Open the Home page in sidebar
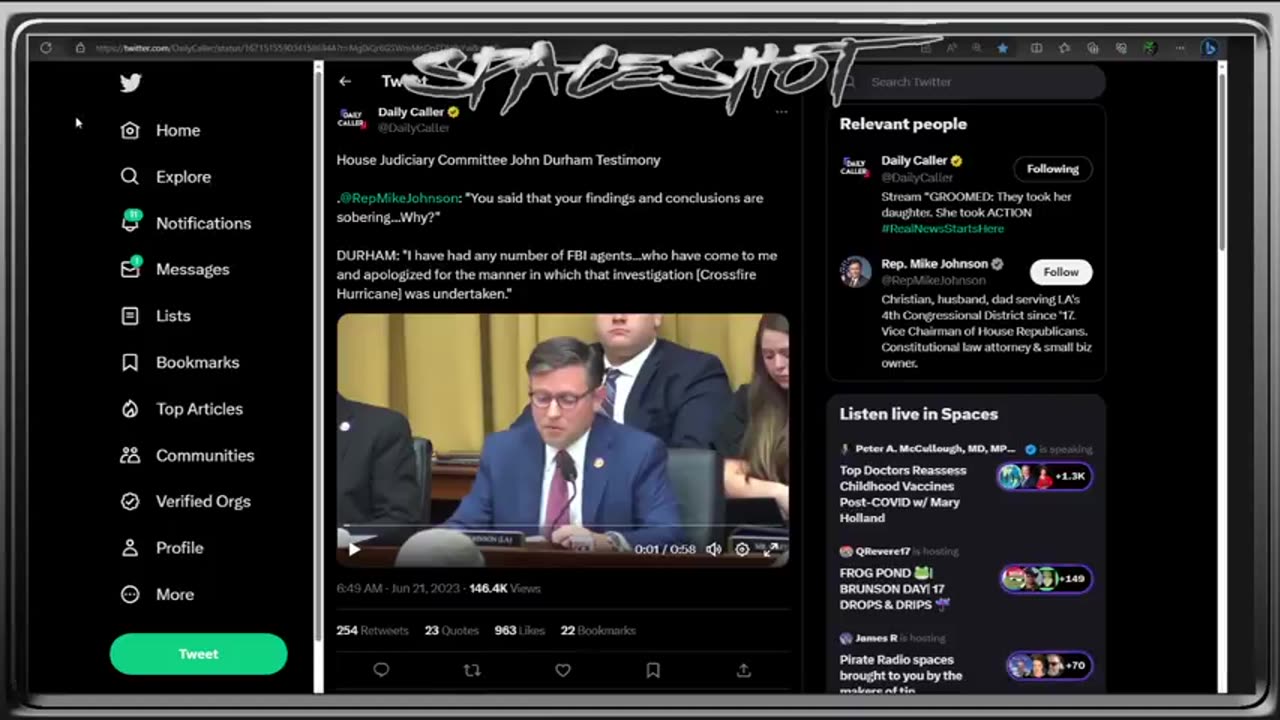 [x=160, y=130]
